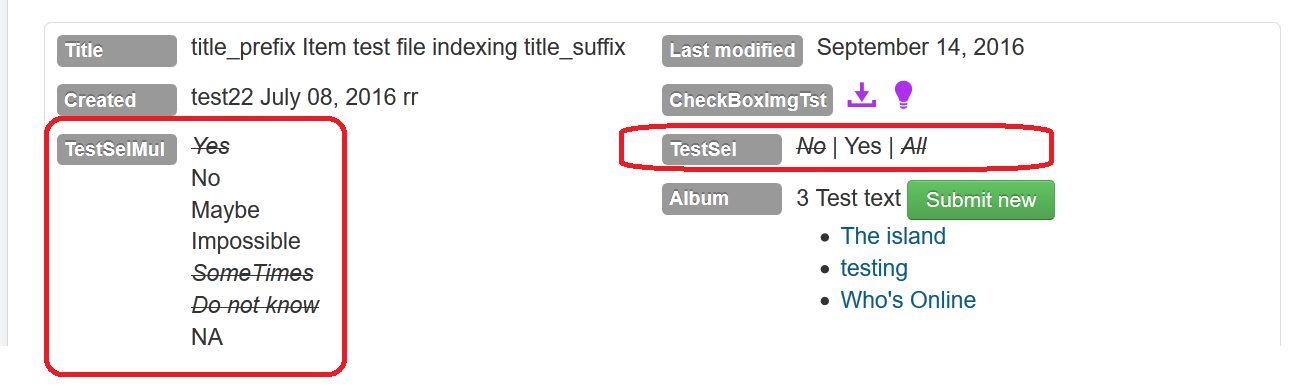This screenshot has height=391, width=1303.
Task: Click the Album label badge
Action: 722,199
